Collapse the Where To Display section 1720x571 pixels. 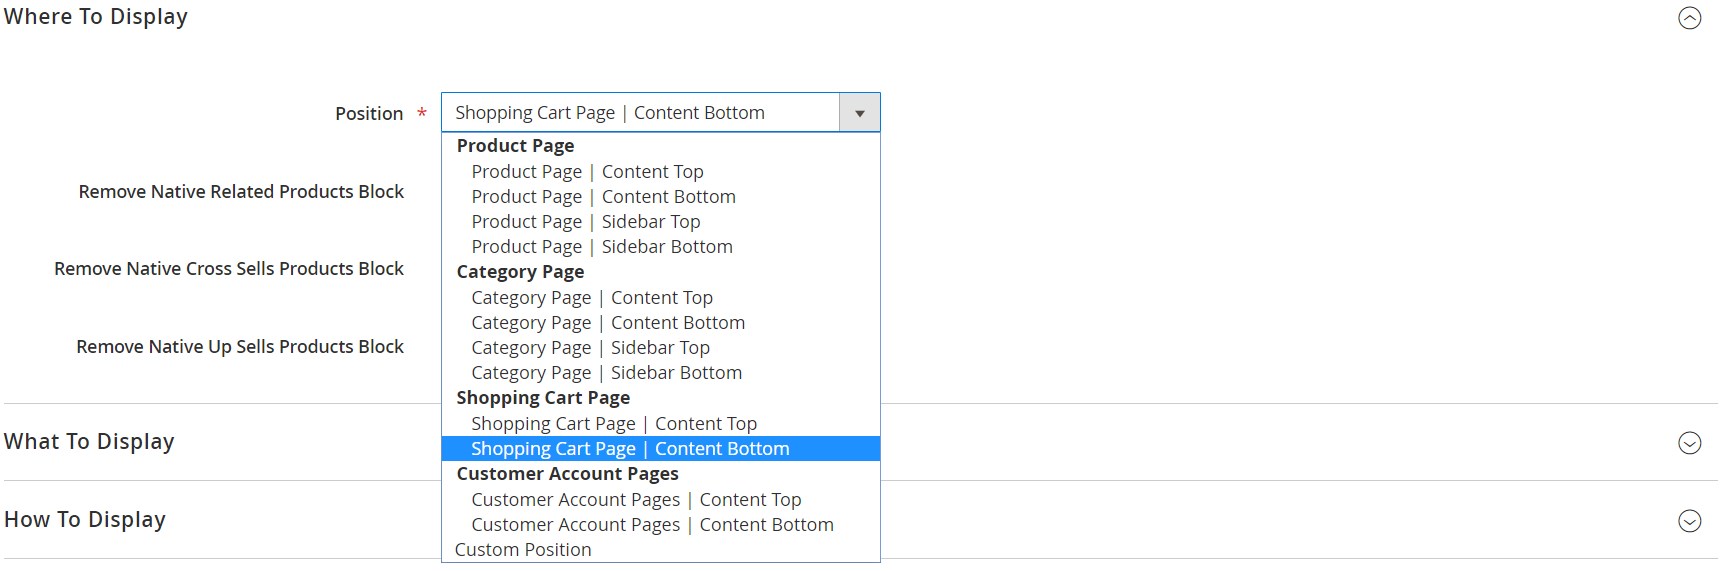pos(1689,18)
